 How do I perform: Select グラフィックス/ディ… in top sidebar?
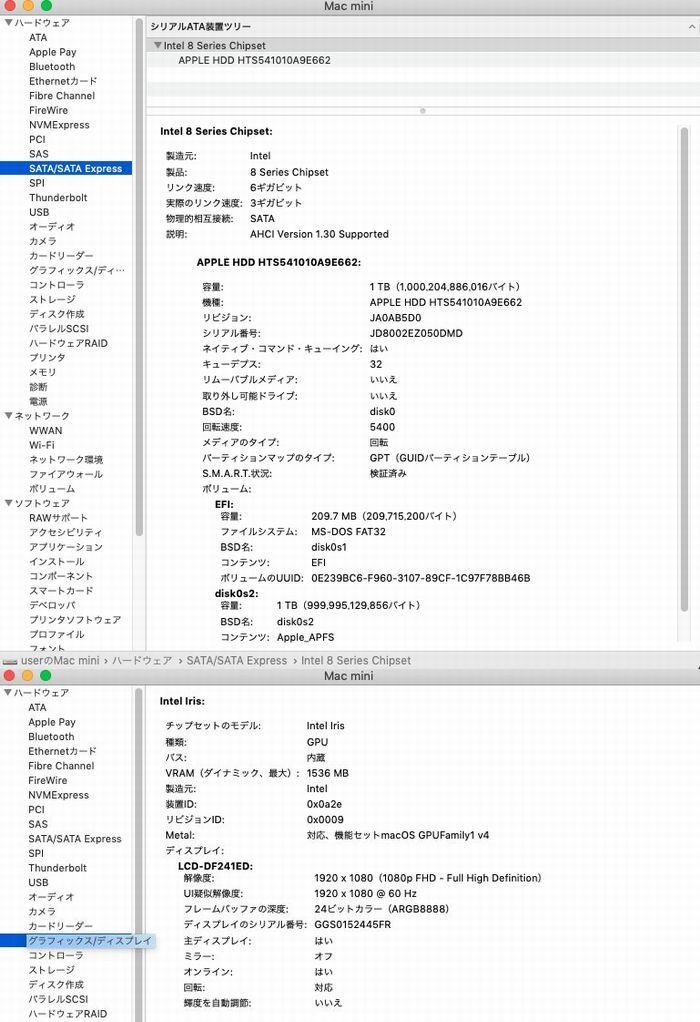(x=77, y=270)
